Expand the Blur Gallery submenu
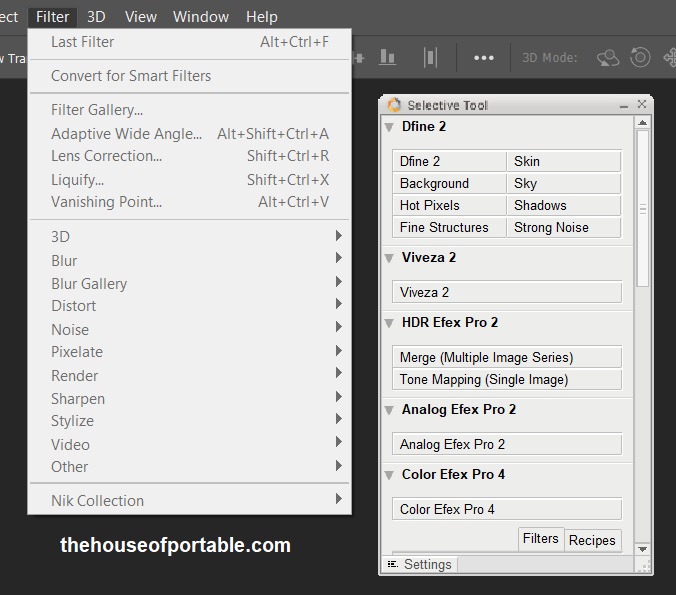 [x=190, y=284]
